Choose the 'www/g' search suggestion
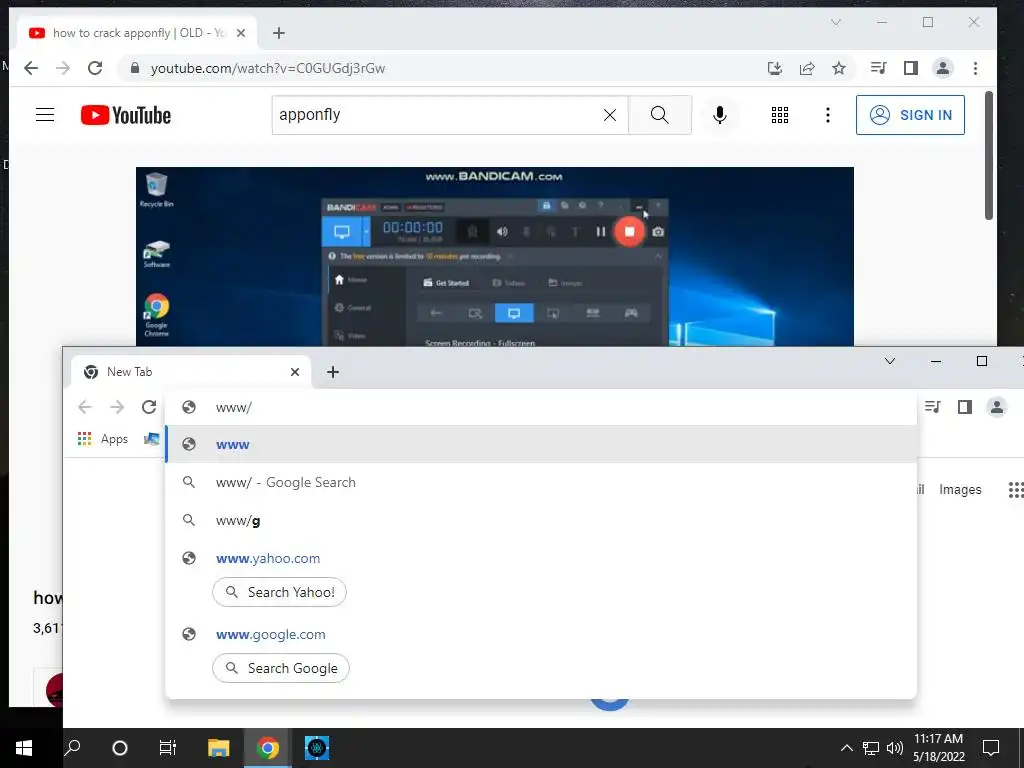1024x768 pixels. 541,520
